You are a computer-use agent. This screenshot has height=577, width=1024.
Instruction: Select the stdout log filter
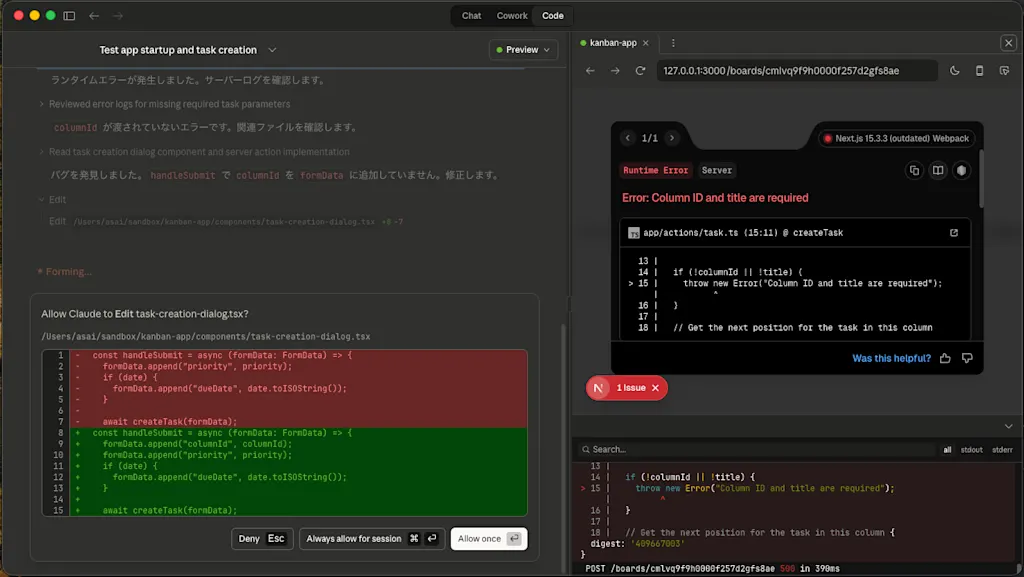point(971,450)
